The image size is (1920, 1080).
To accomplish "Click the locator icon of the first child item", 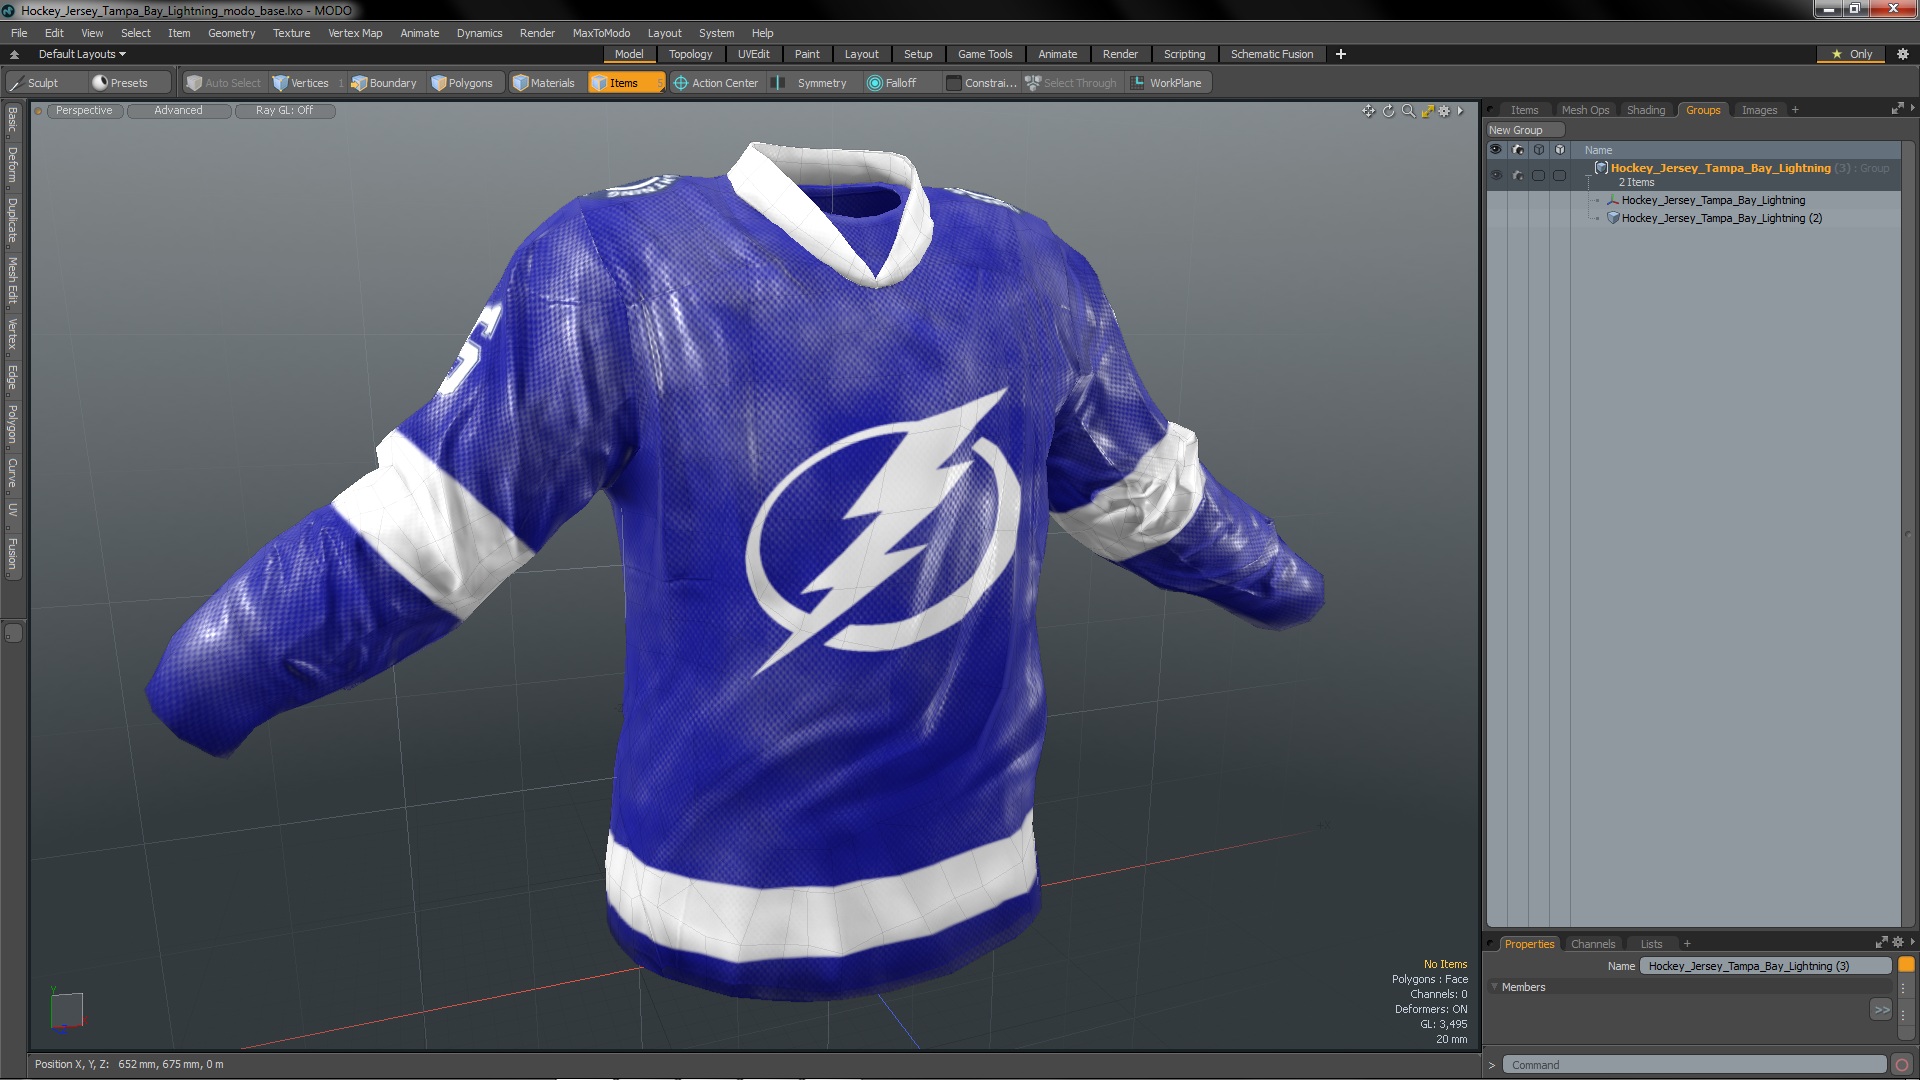I will pyautogui.click(x=1612, y=200).
